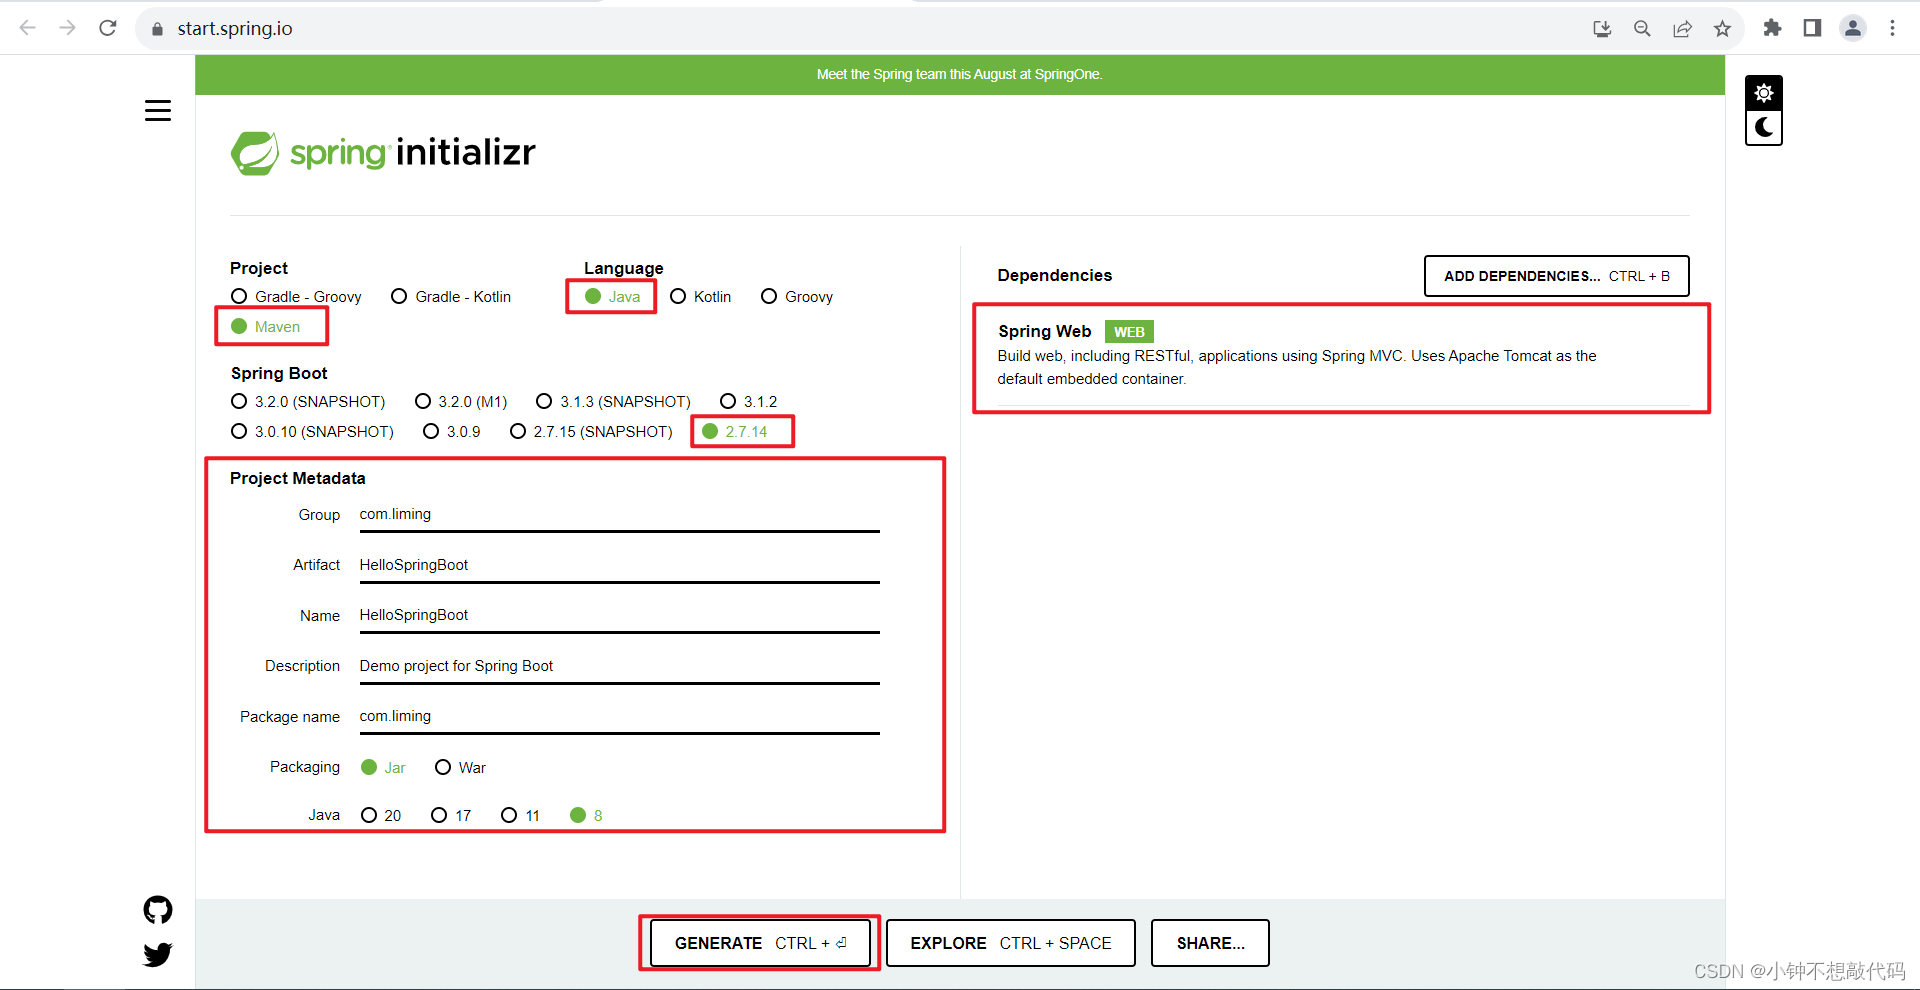Image resolution: width=1920 pixels, height=990 pixels.
Task: Select Spring Boot 3.1.3 (SNAPSHOT)
Action: coord(613,402)
